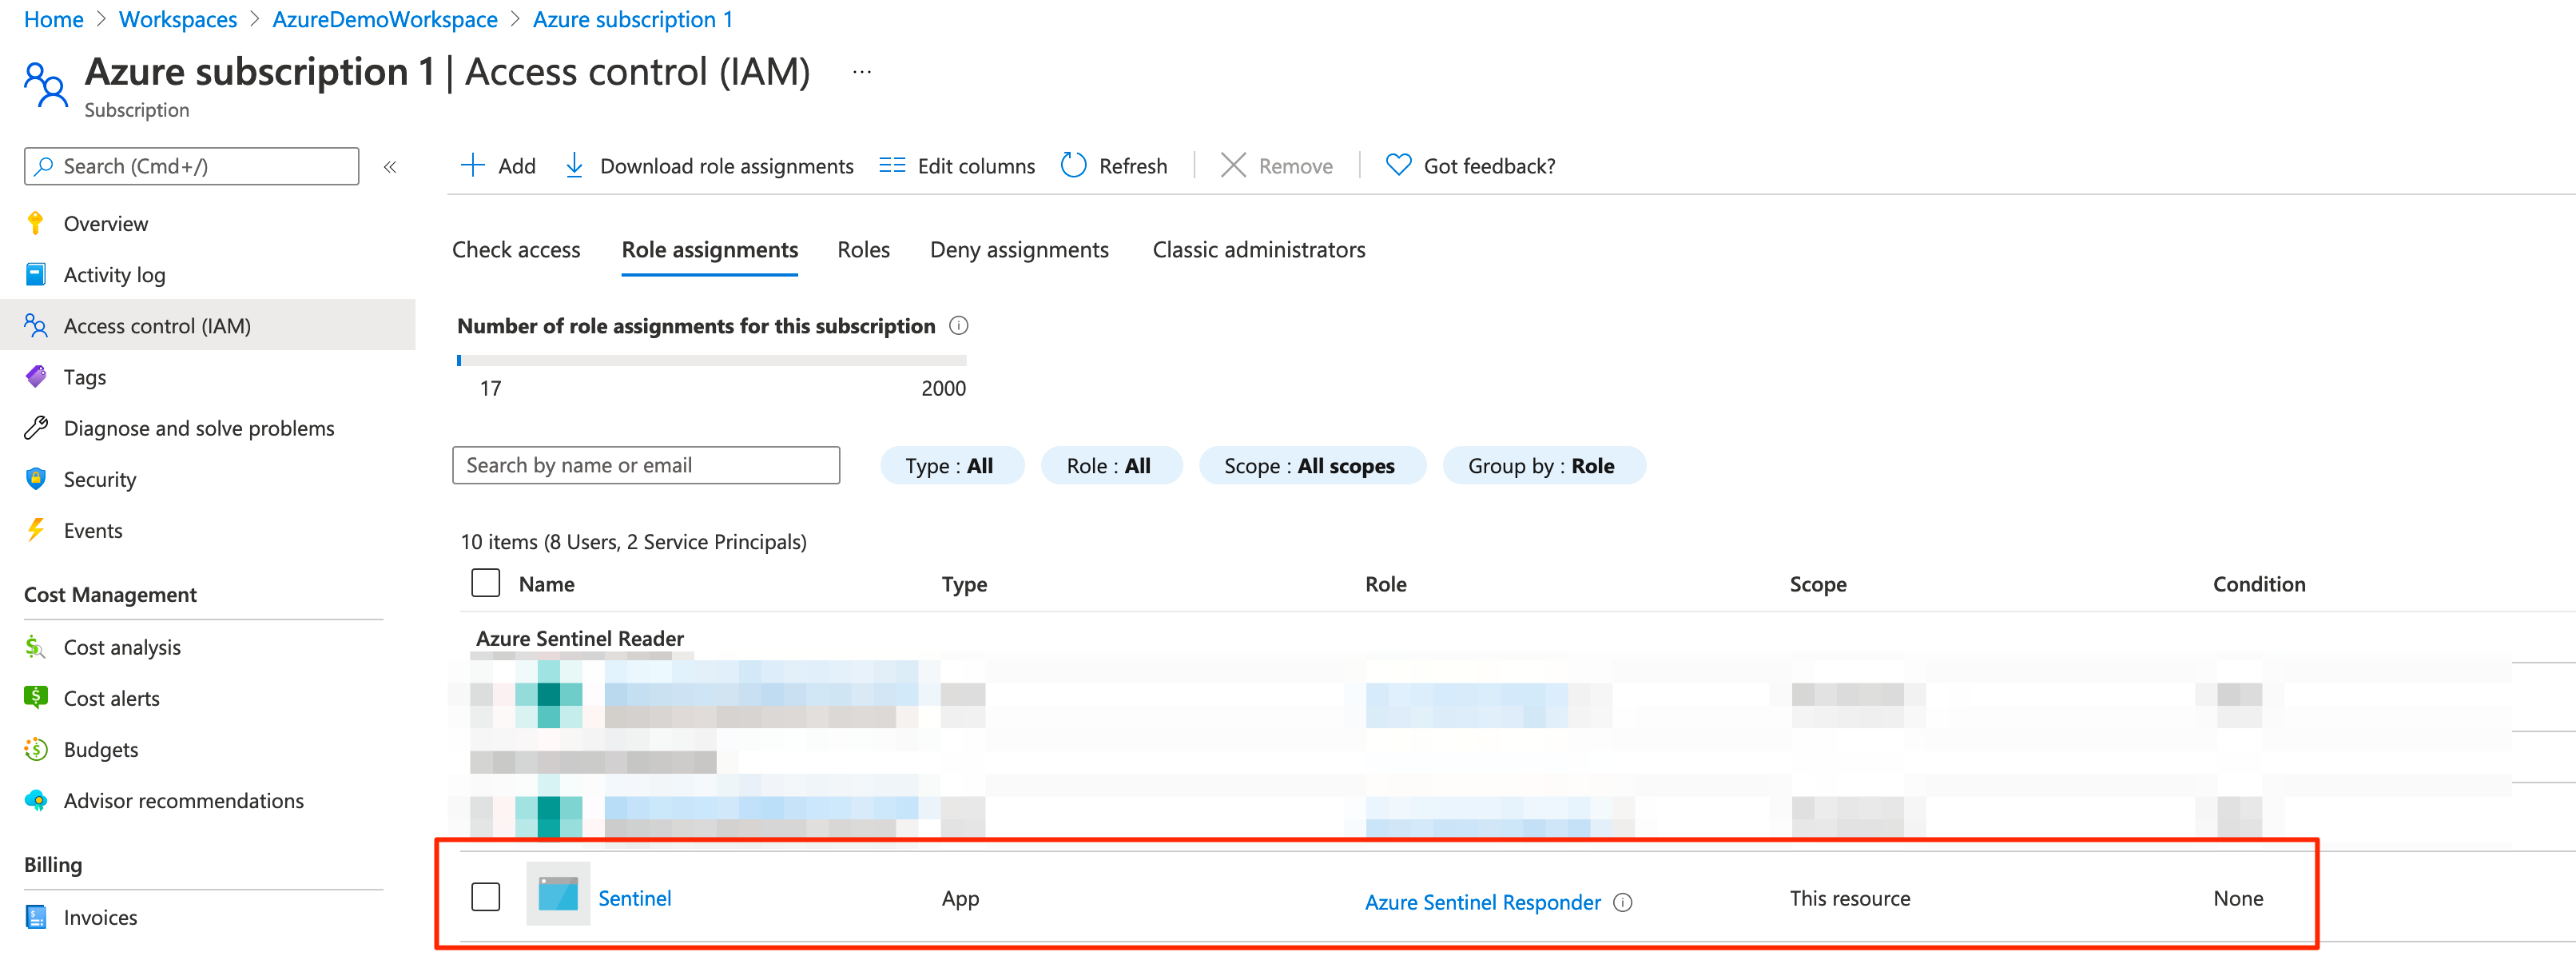Viewport: 2576px width, 956px height.
Task: Click the Add plus icon
Action: pyautogui.click(x=472, y=165)
